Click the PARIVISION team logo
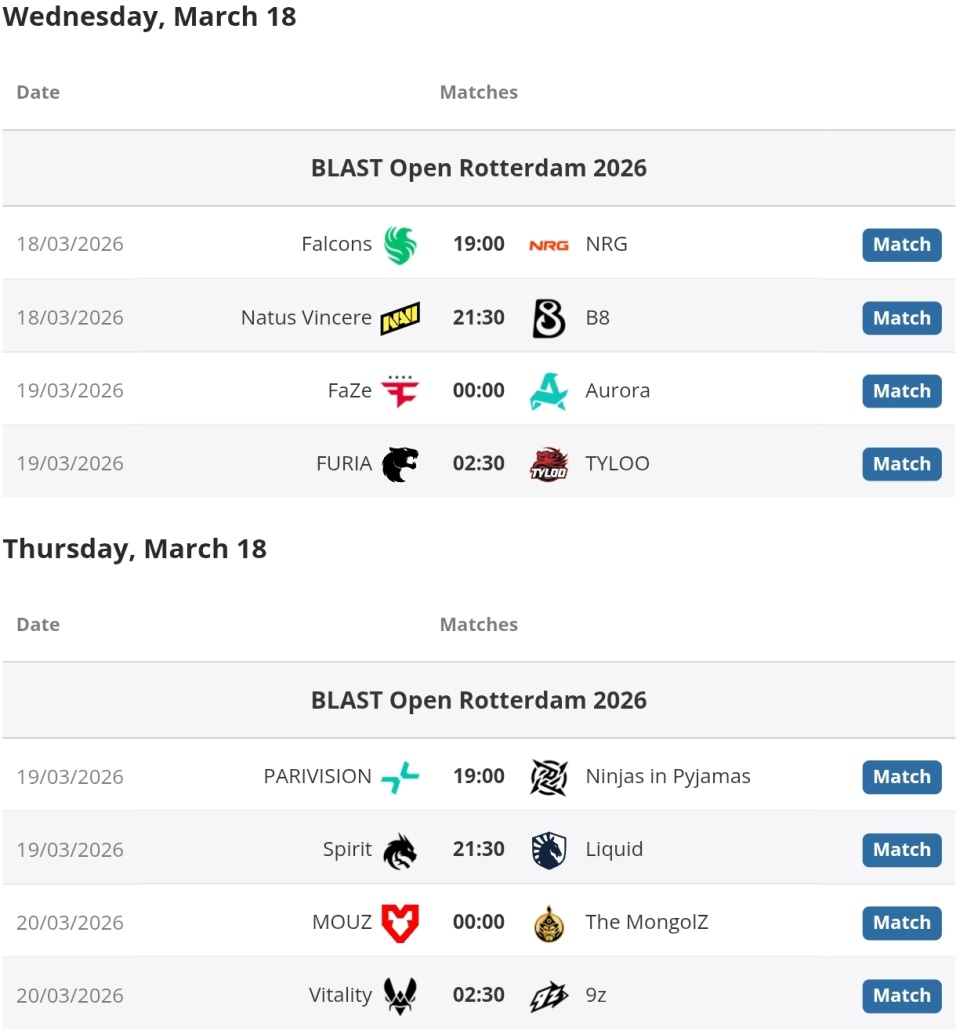Viewport: 960px width, 1034px height. click(x=400, y=777)
